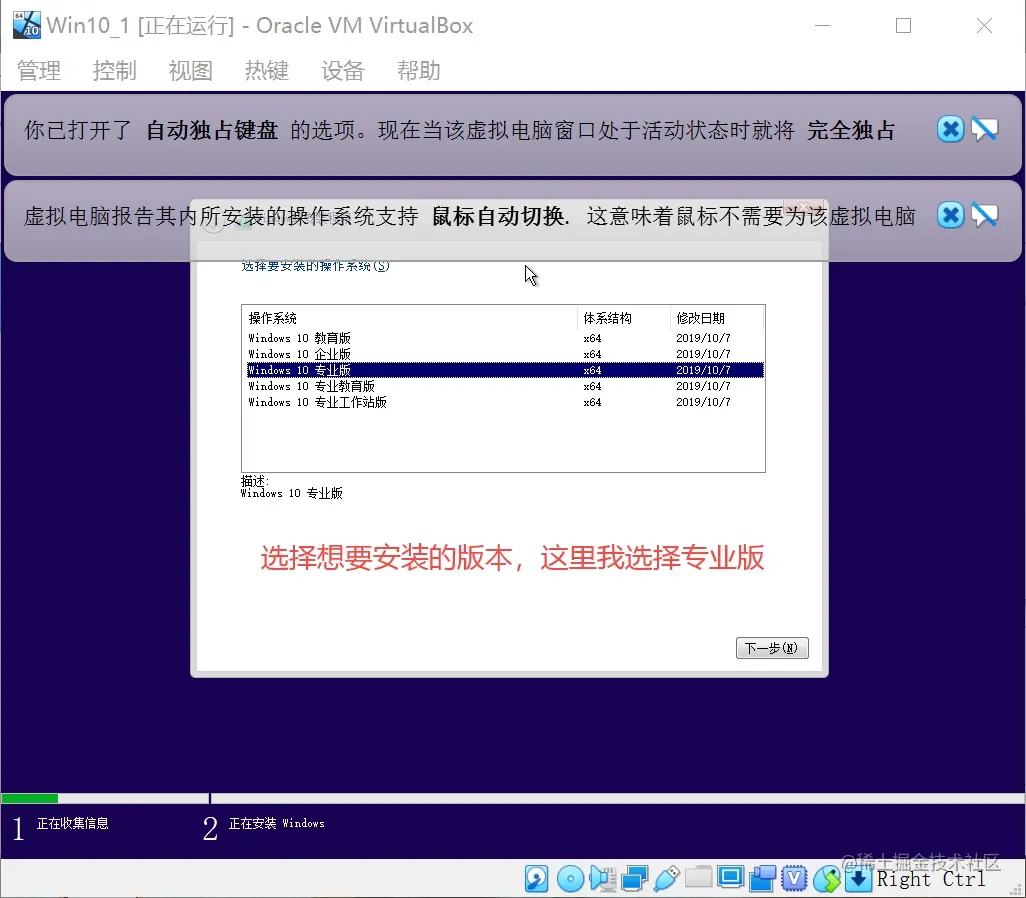Click the don't-show-again icon on mouse notification
Image resolution: width=1026 pixels, height=898 pixels.
click(x=984, y=215)
